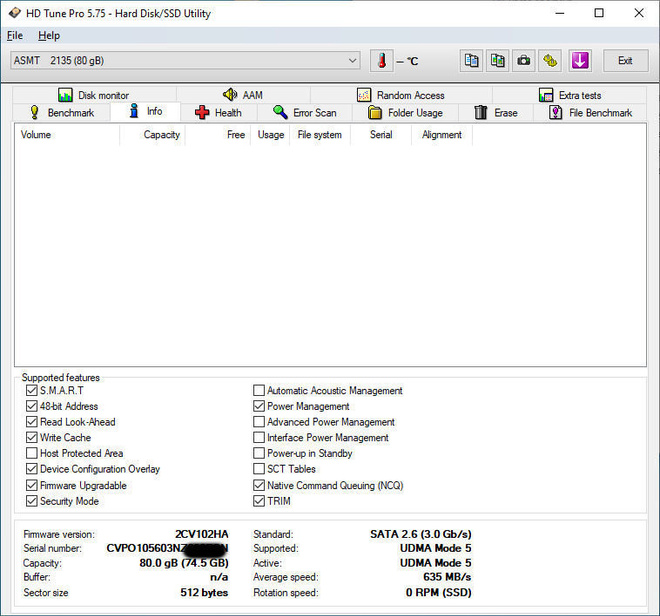
Task: Copy info to clipboard icon
Action: pos(471,61)
